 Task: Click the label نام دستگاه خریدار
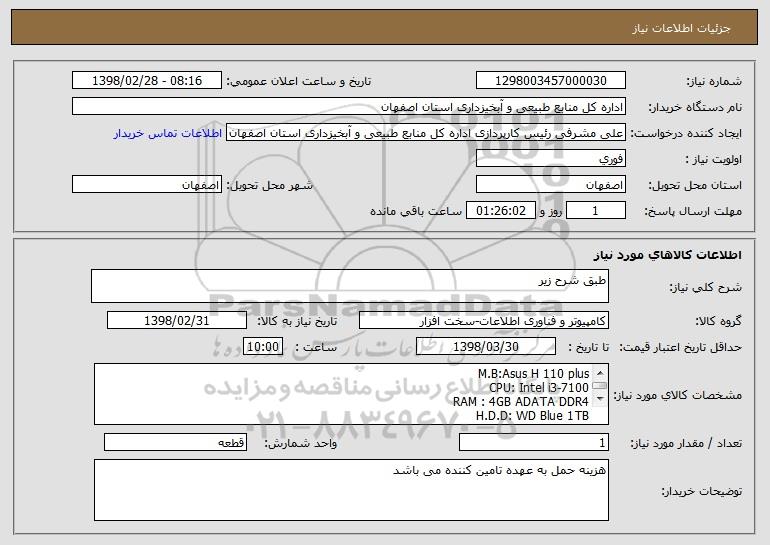point(695,107)
